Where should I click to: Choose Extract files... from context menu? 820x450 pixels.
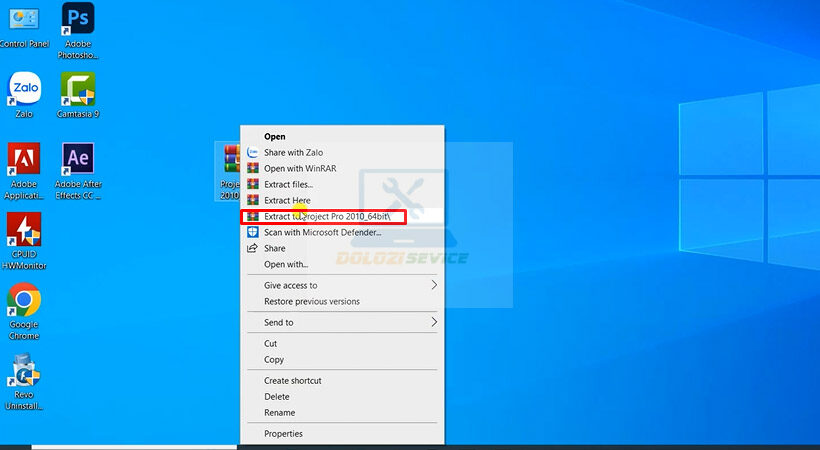[288, 184]
